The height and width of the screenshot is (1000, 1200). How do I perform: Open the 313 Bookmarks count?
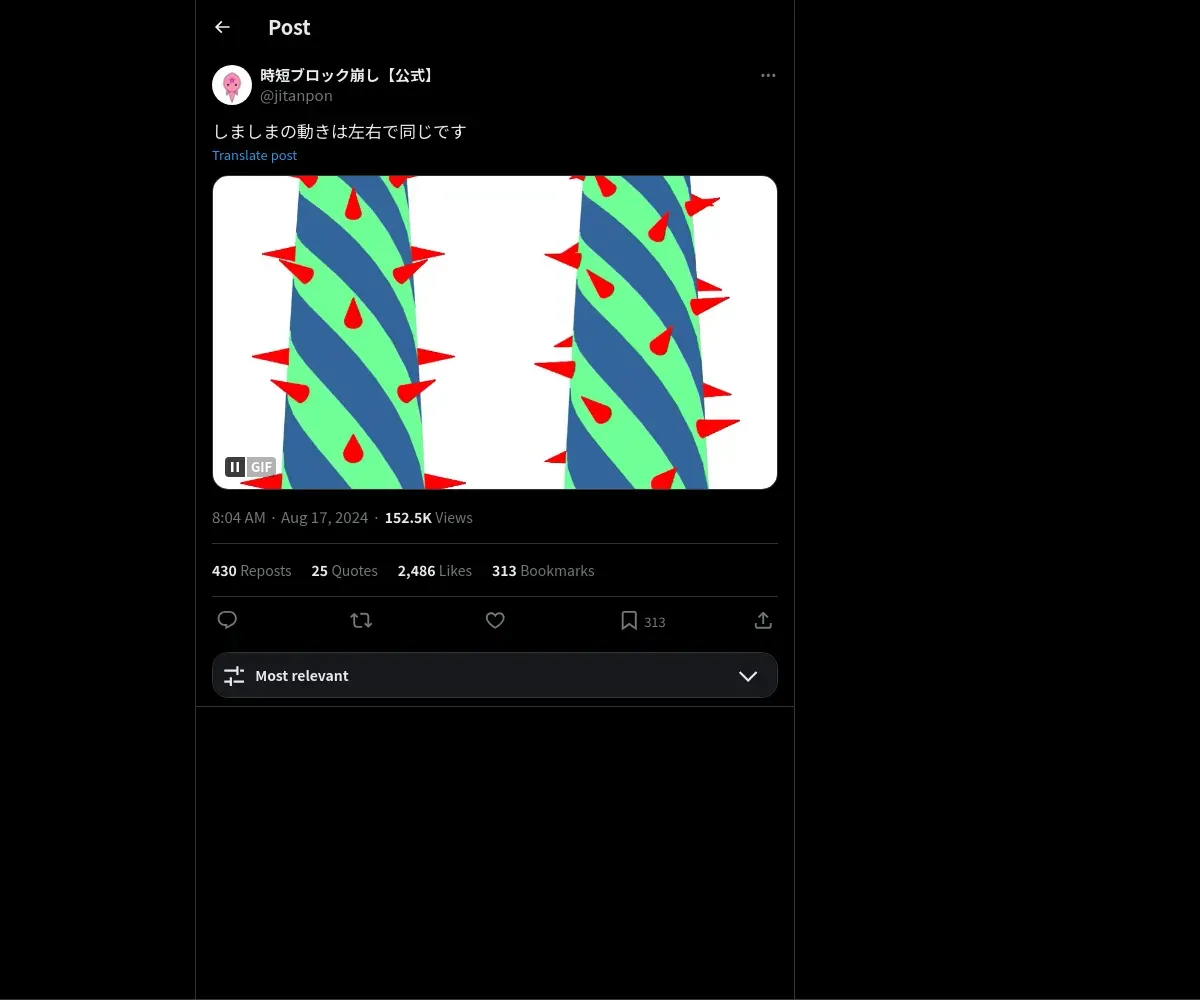pyautogui.click(x=543, y=571)
